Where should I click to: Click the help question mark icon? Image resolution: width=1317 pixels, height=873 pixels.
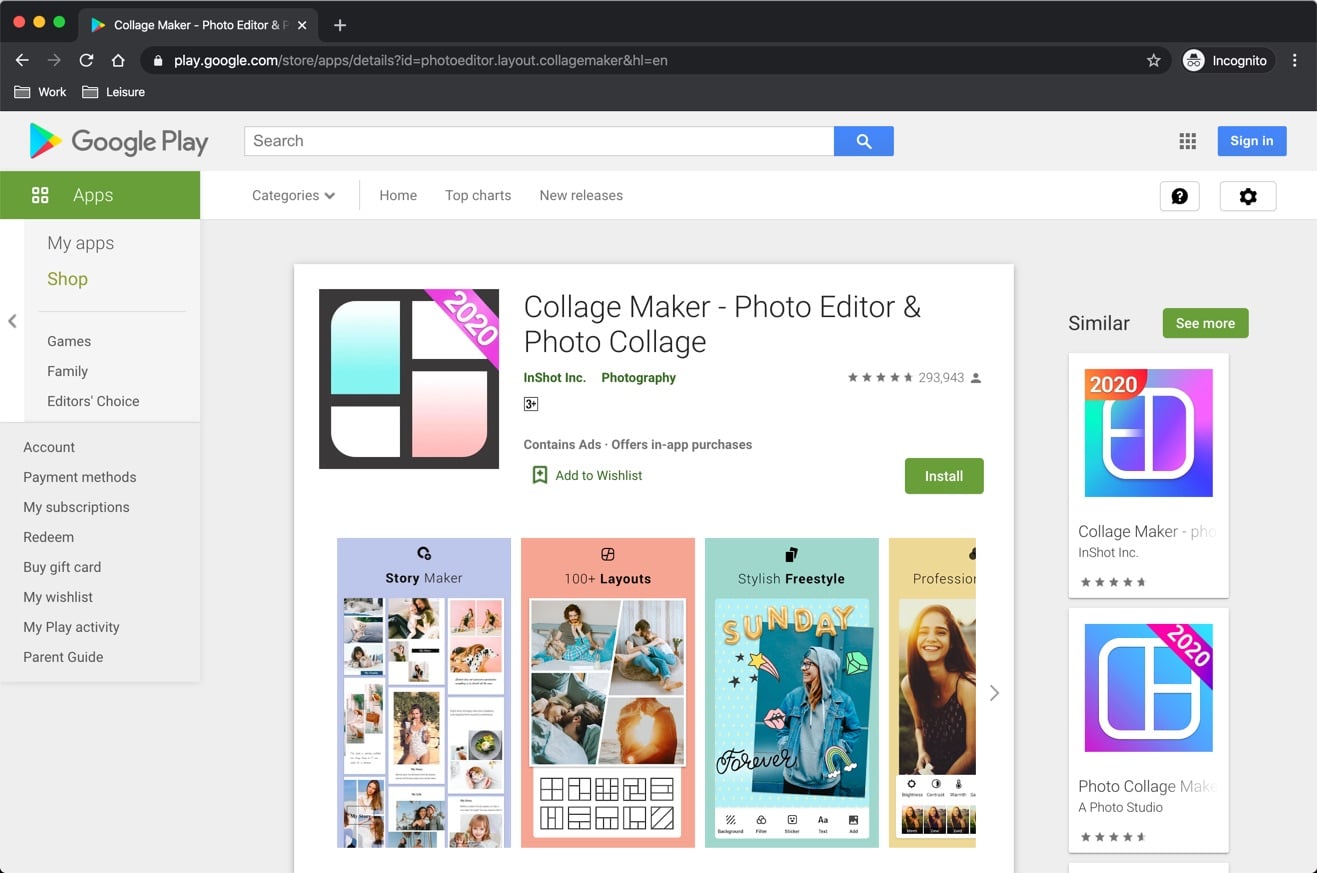pos(1179,196)
